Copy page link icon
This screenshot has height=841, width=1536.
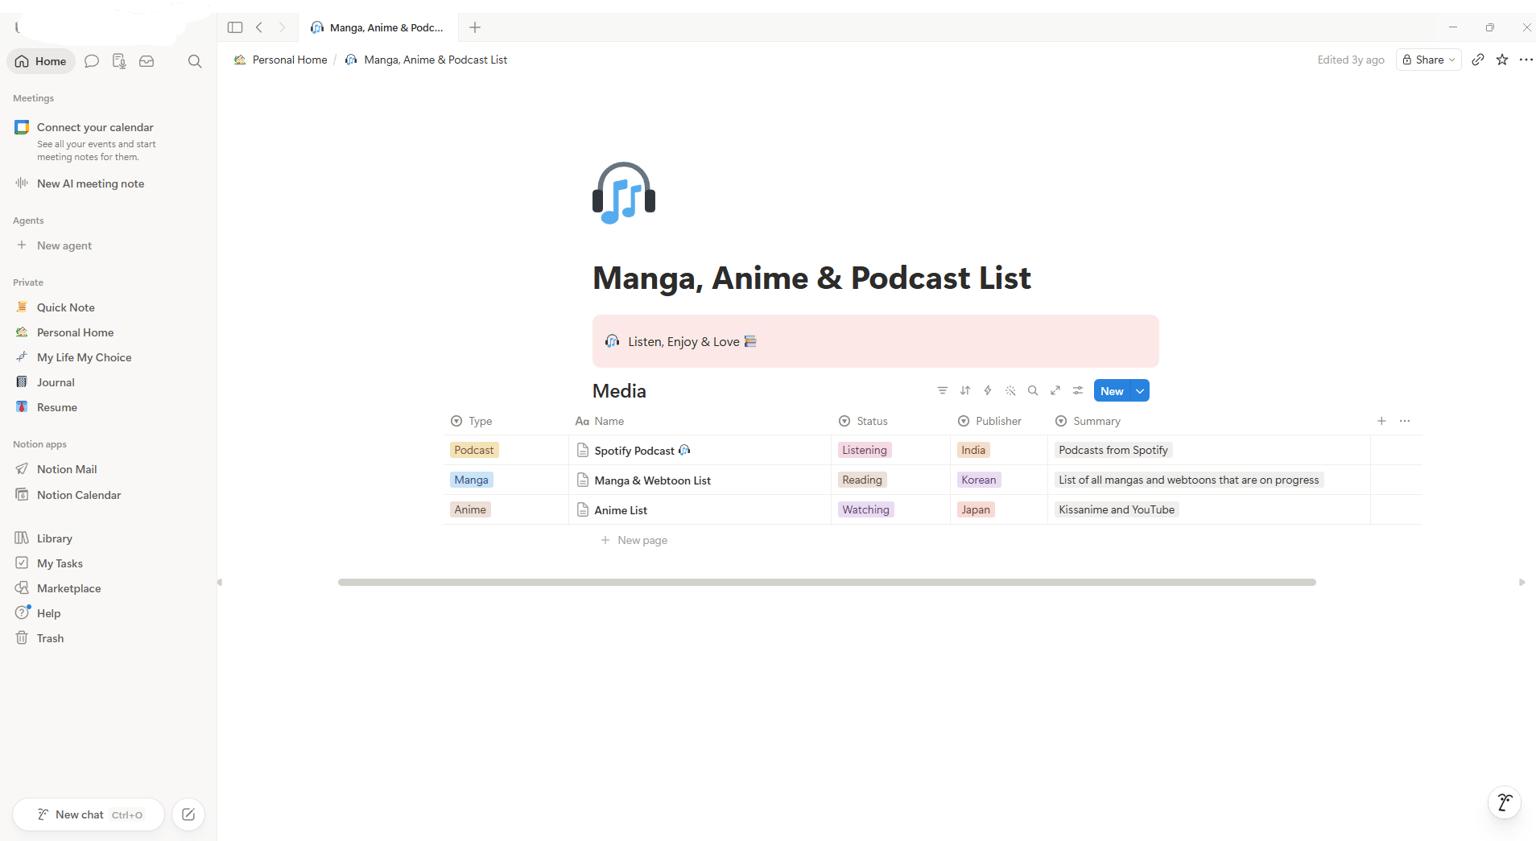[x=1478, y=60]
